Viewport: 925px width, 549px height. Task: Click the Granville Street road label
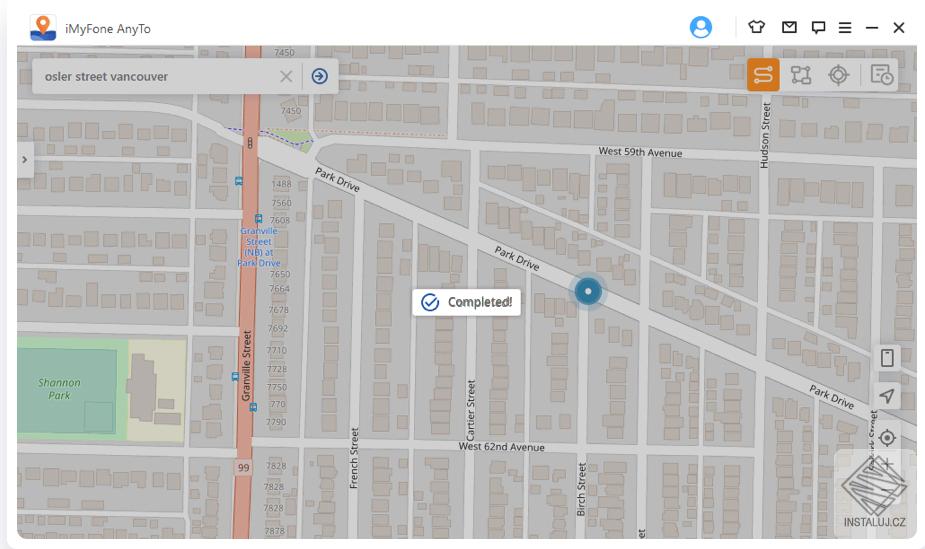tap(247, 366)
